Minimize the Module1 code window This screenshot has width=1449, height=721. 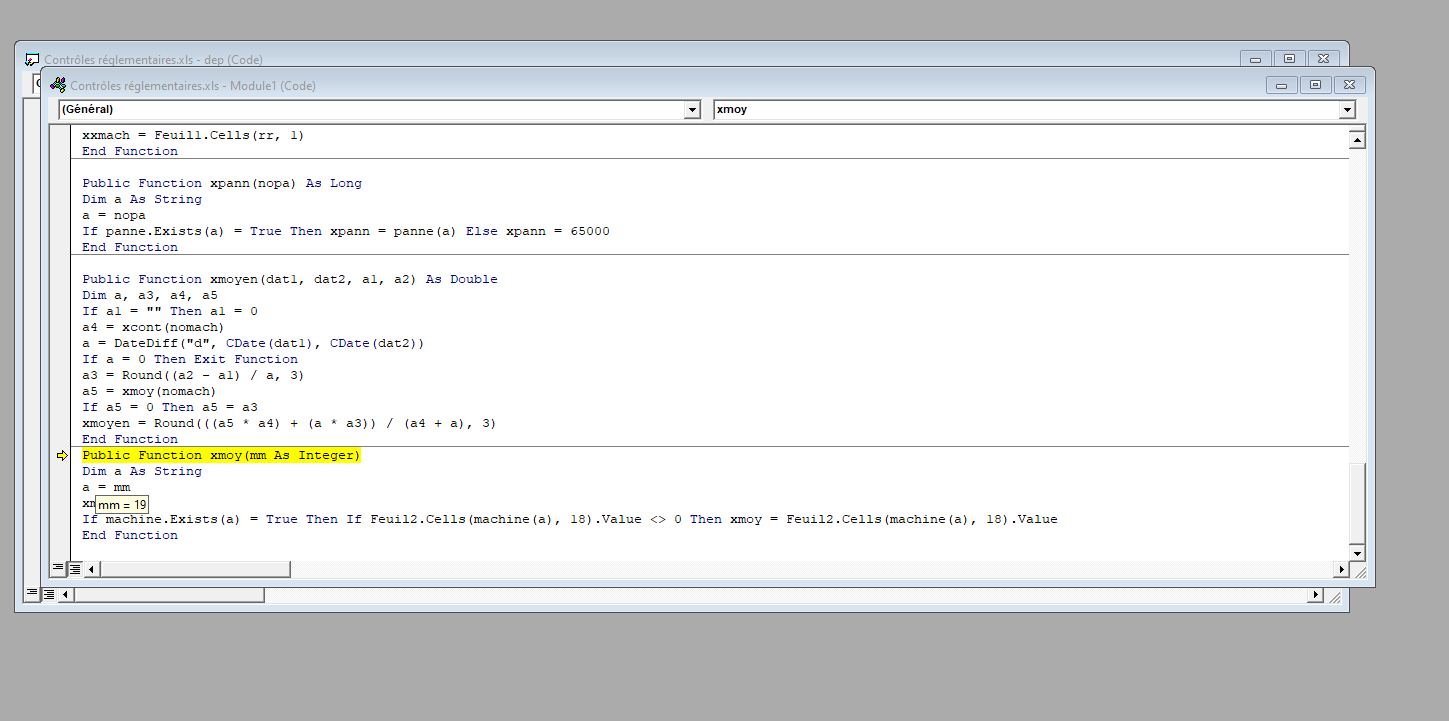[x=1281, y=85]
